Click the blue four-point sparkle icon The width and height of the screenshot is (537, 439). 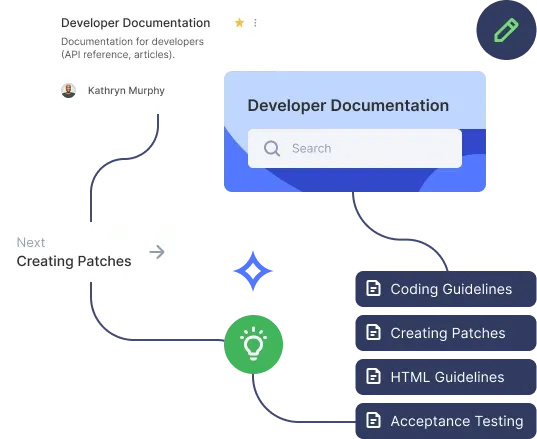(x=253, y=271)
